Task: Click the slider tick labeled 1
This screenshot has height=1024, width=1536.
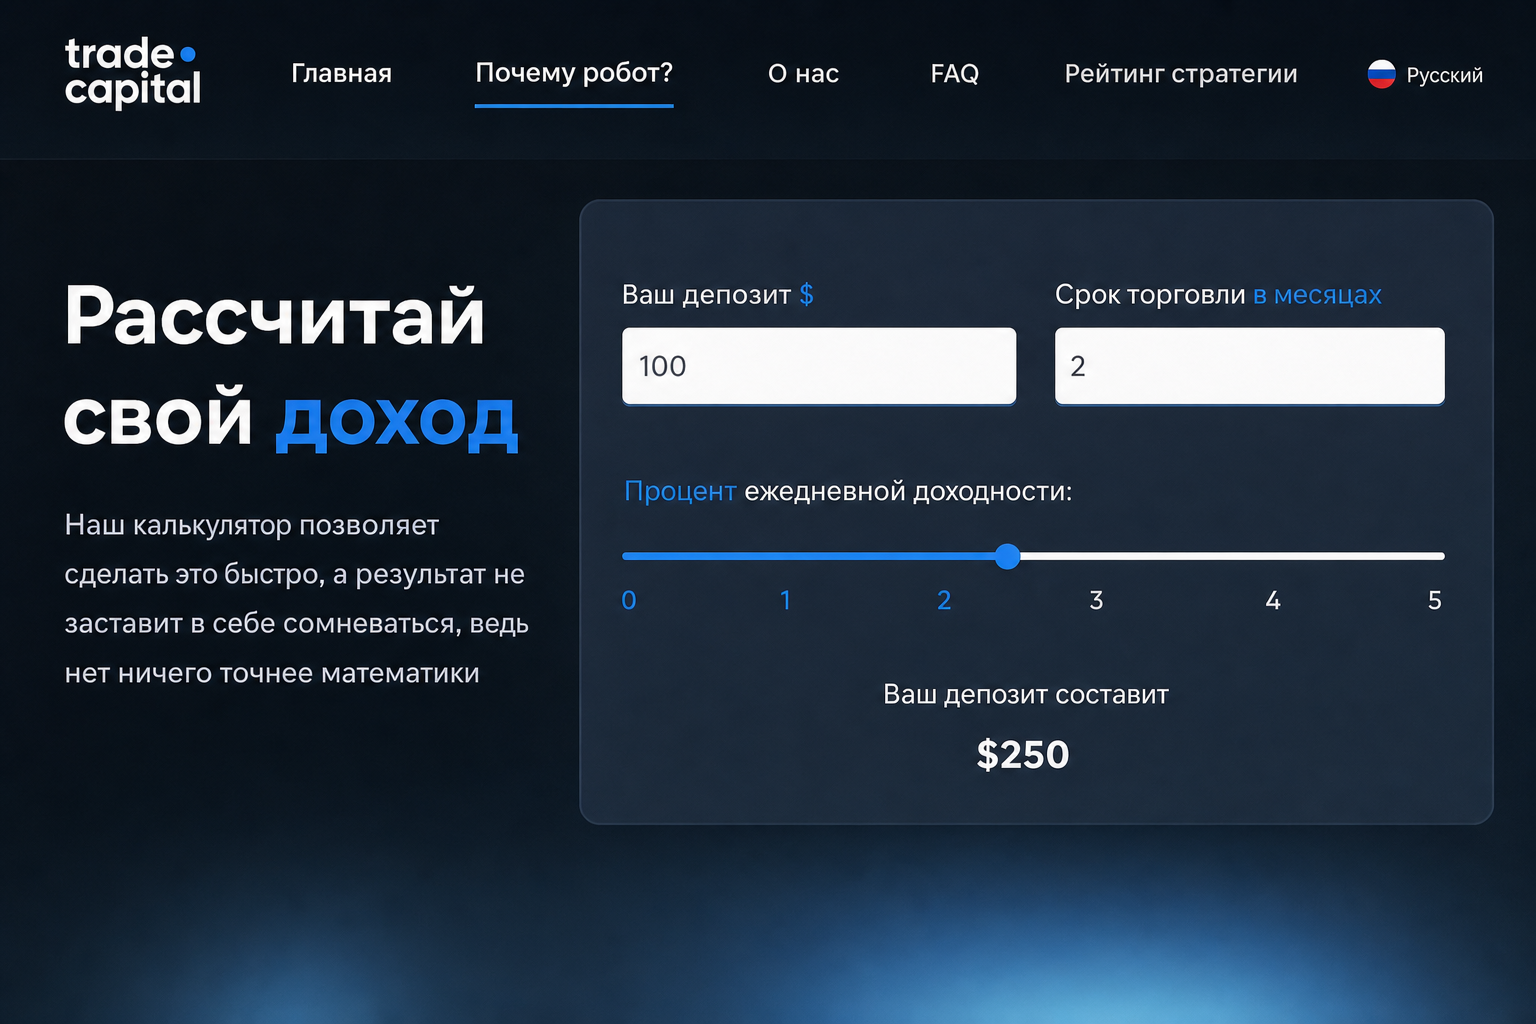Action: pos(786,600)
